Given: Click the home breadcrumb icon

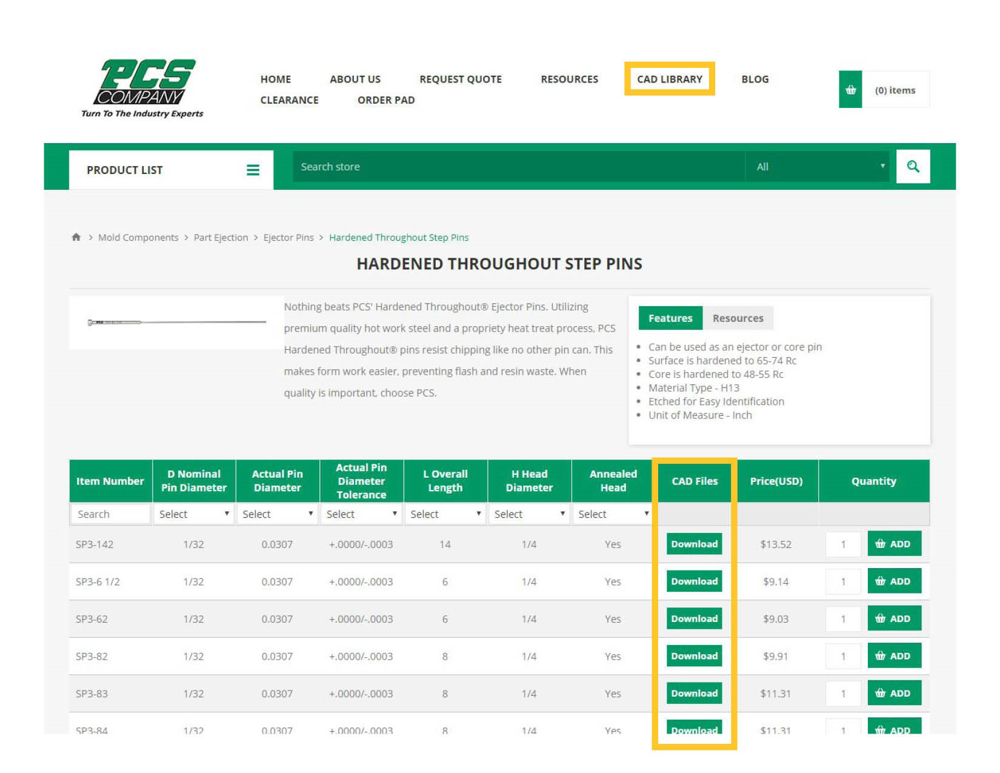Looking at the screenshot, I should 76,238.
